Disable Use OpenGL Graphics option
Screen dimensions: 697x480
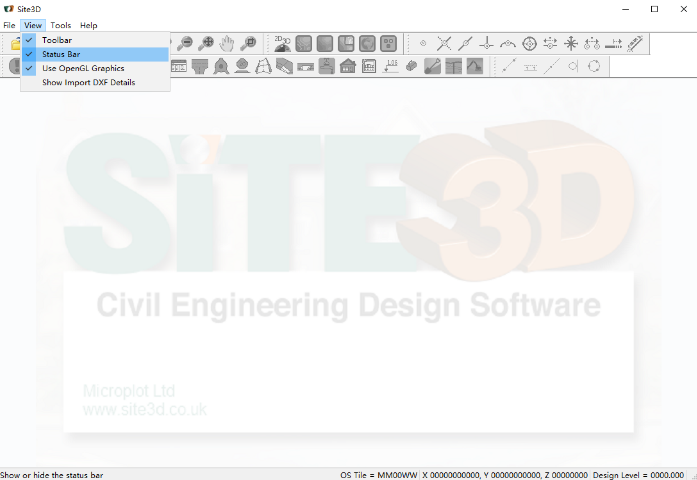82,68
